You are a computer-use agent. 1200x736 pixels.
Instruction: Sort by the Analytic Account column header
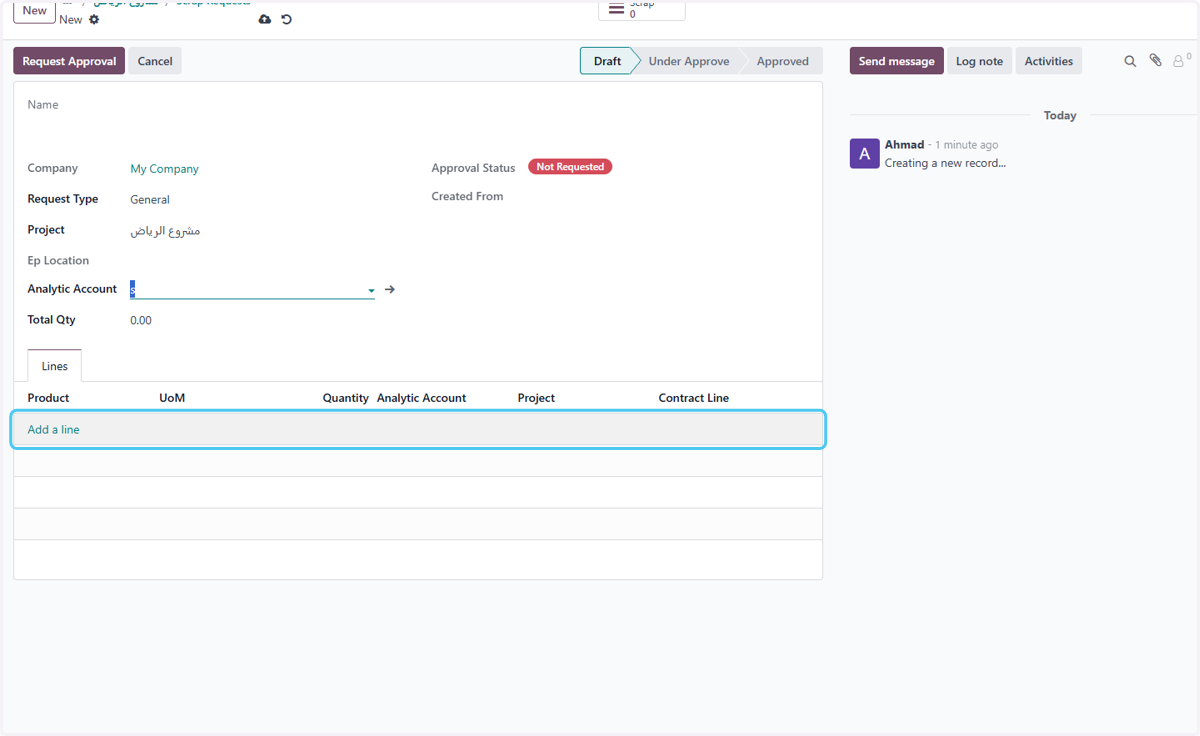point(421,398)
